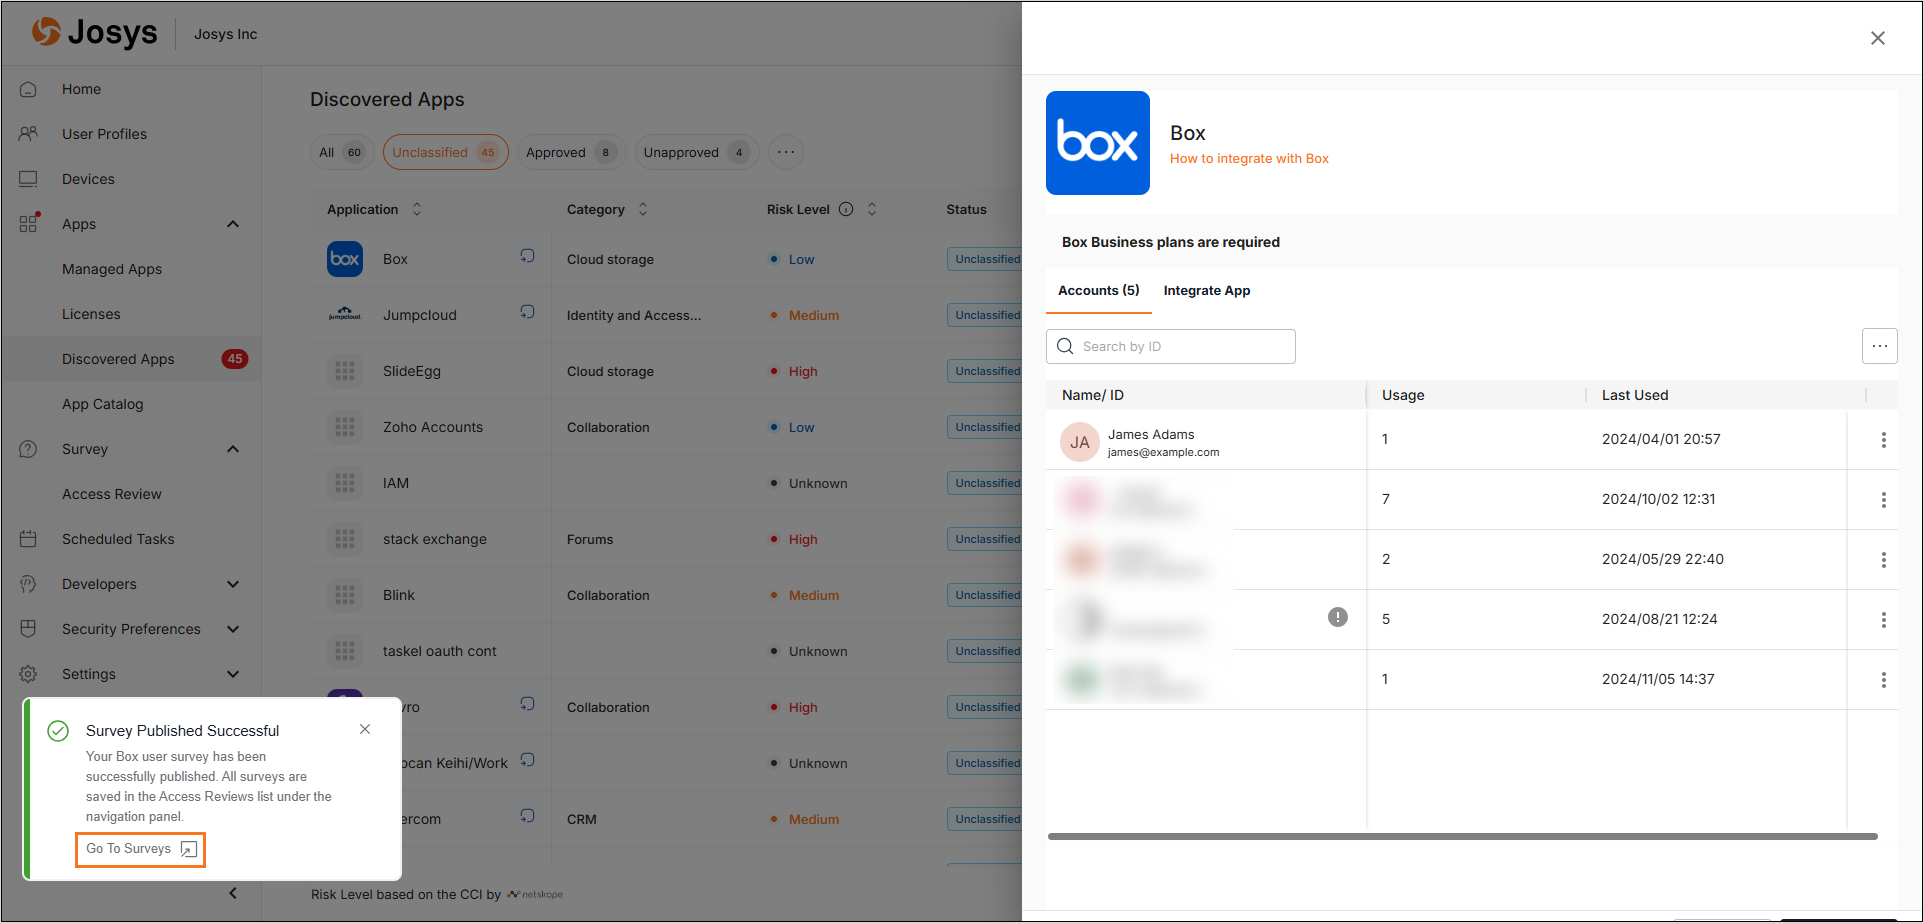Click james@example.com email text

(1163, 452)
